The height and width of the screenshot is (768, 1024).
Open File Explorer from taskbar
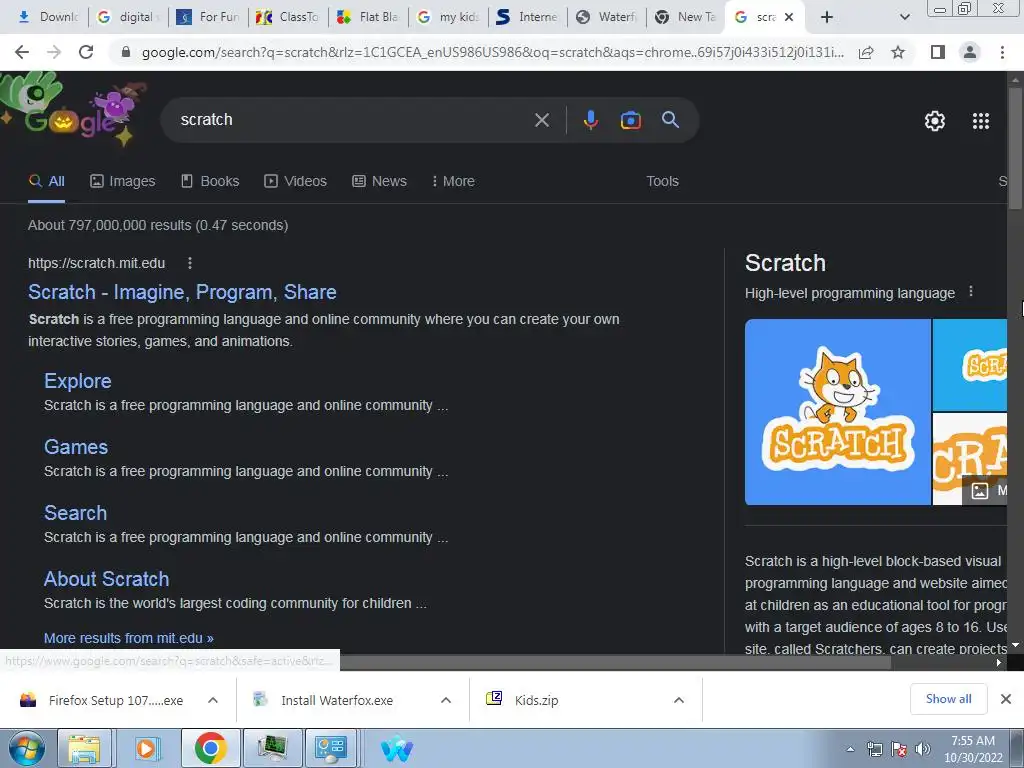click(x=84, y=748)
